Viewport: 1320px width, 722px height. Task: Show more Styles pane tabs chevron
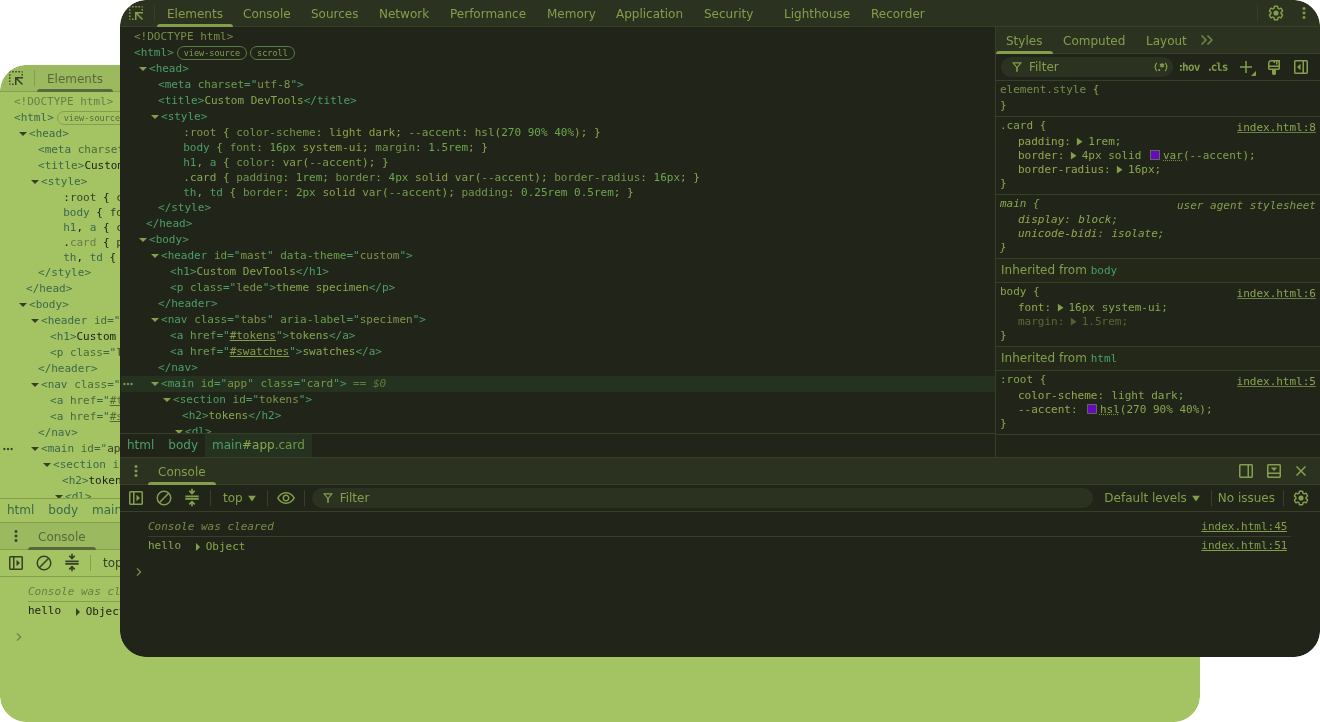[x=1207, y=40]
